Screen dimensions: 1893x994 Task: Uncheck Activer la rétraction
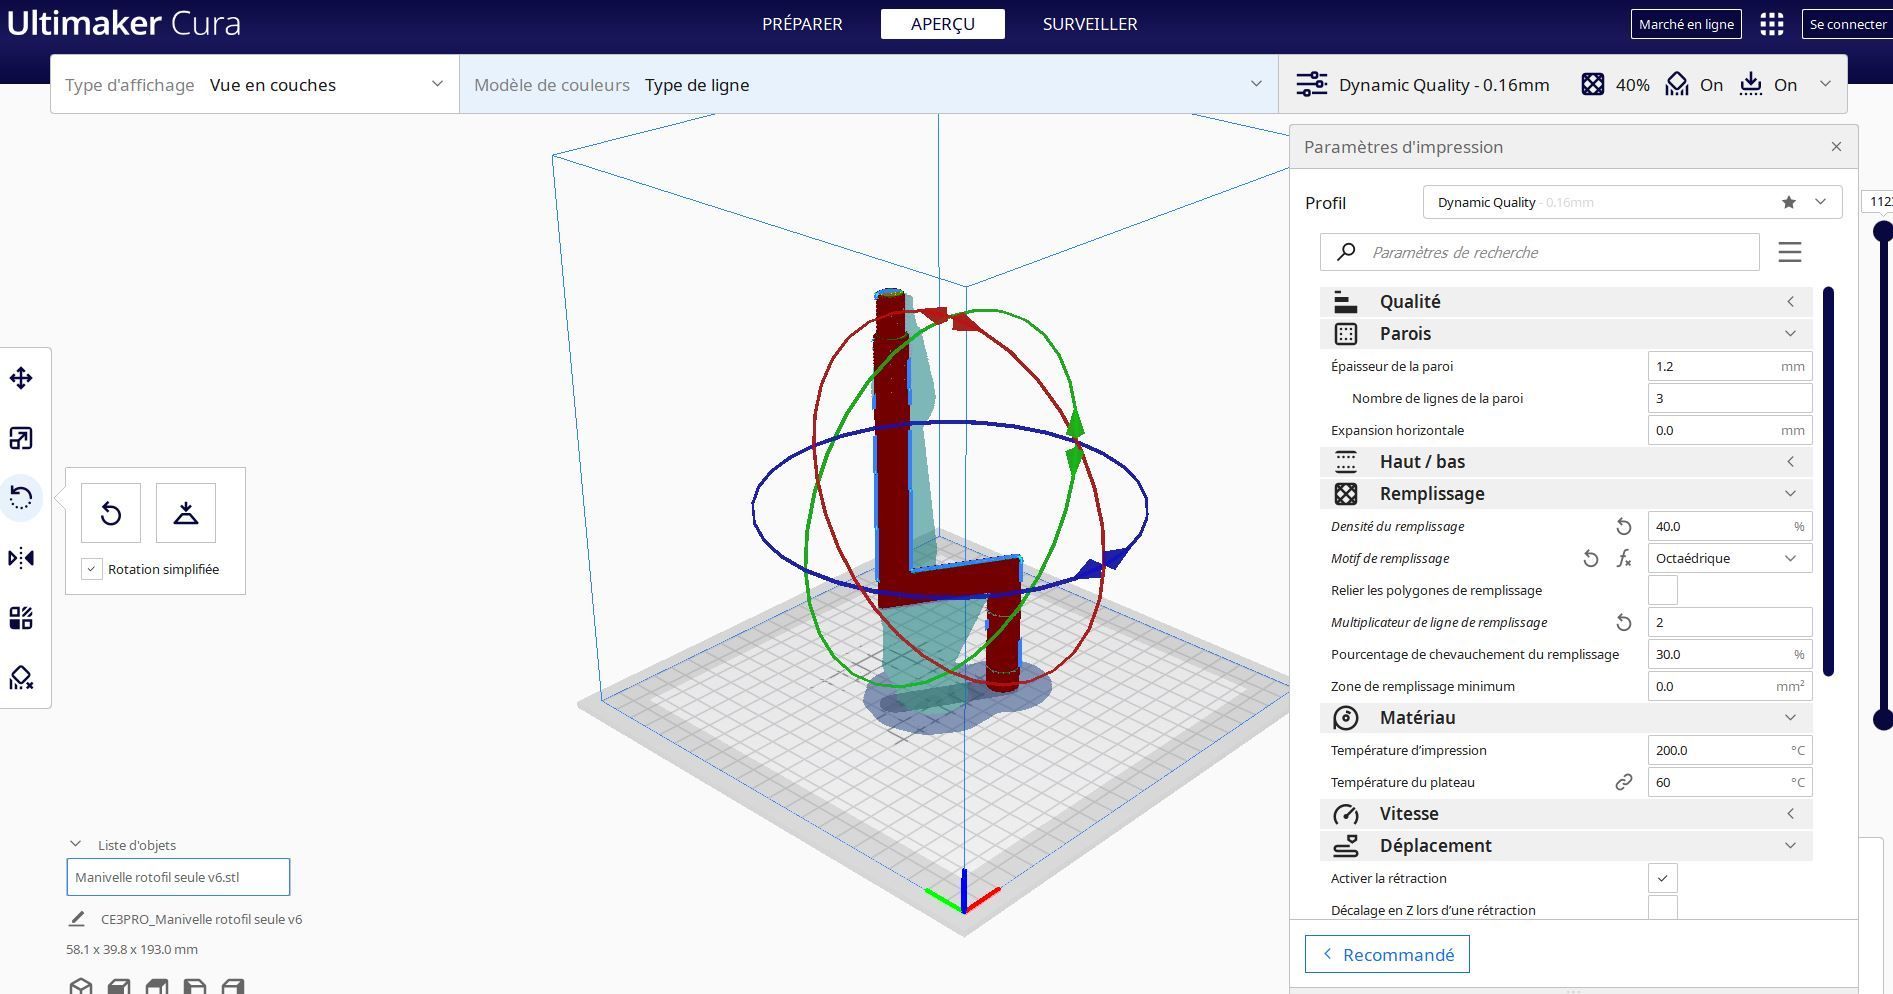tap(1663, 878)
